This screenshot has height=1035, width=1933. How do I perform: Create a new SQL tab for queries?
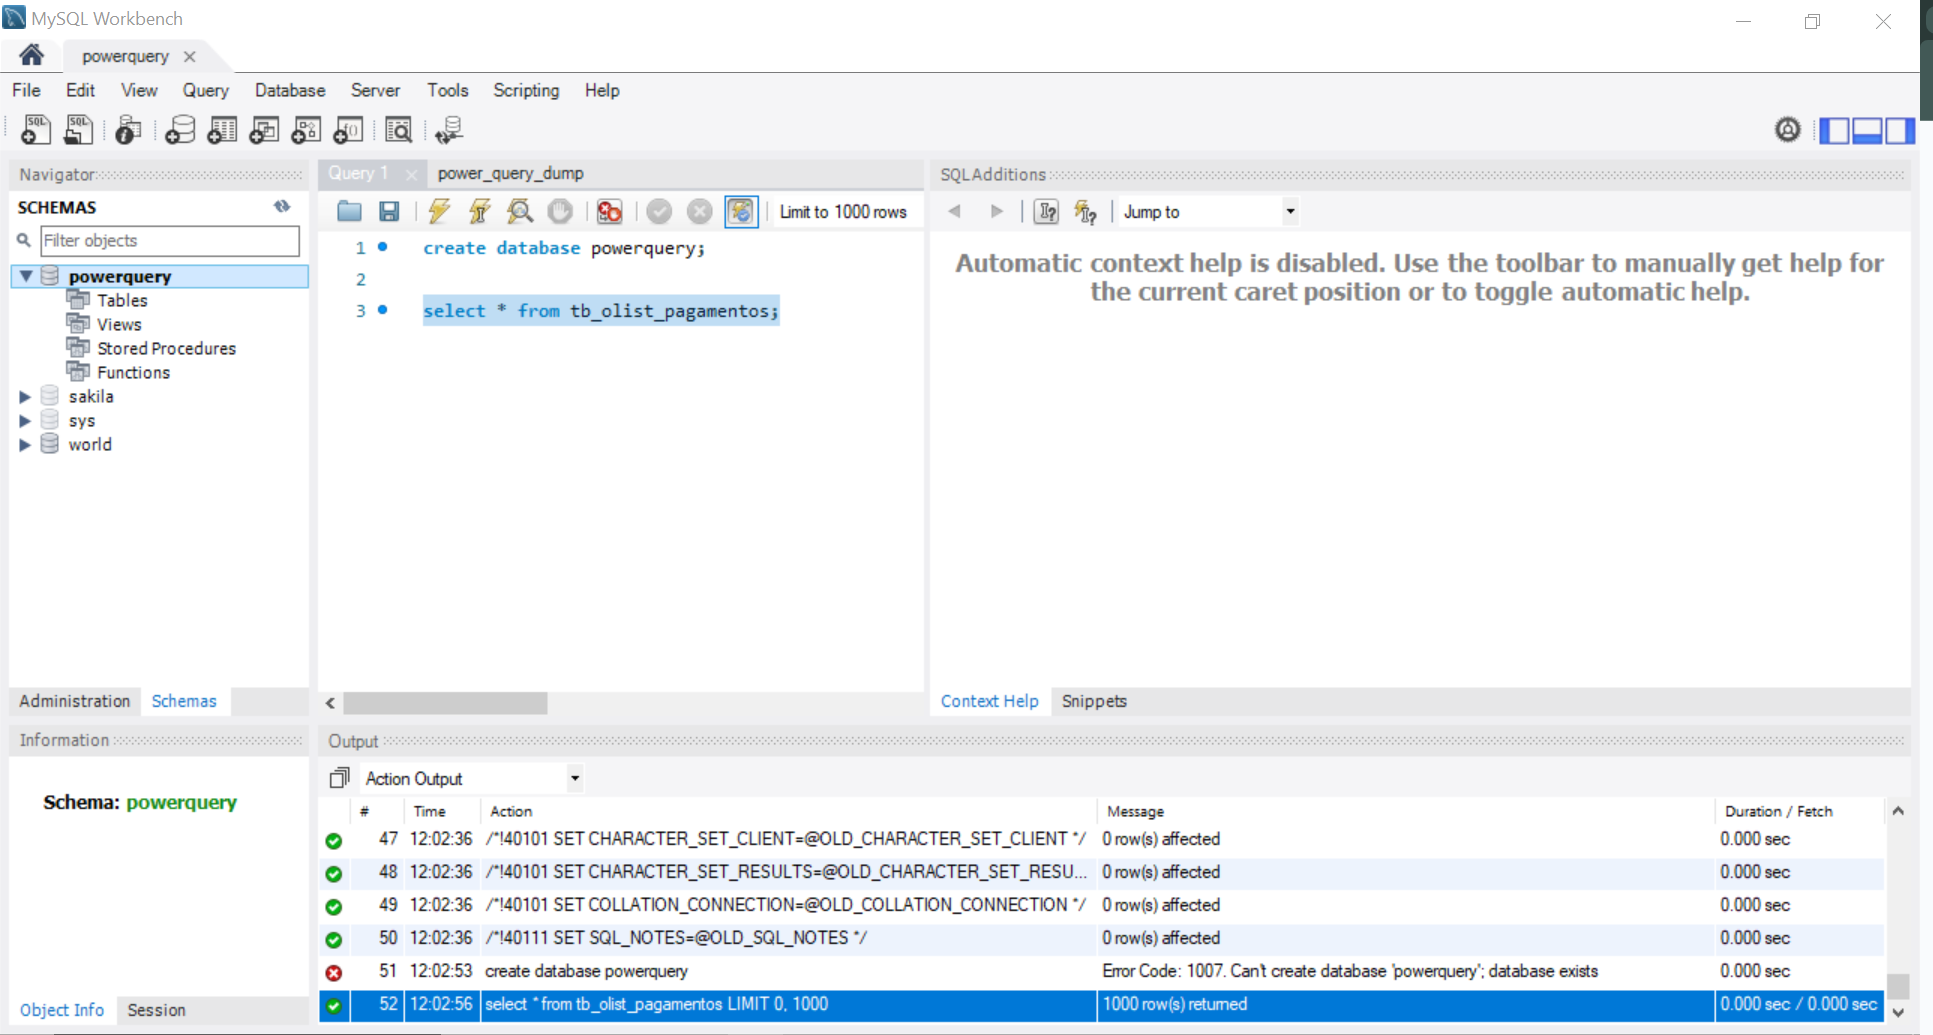click(36, 130)
